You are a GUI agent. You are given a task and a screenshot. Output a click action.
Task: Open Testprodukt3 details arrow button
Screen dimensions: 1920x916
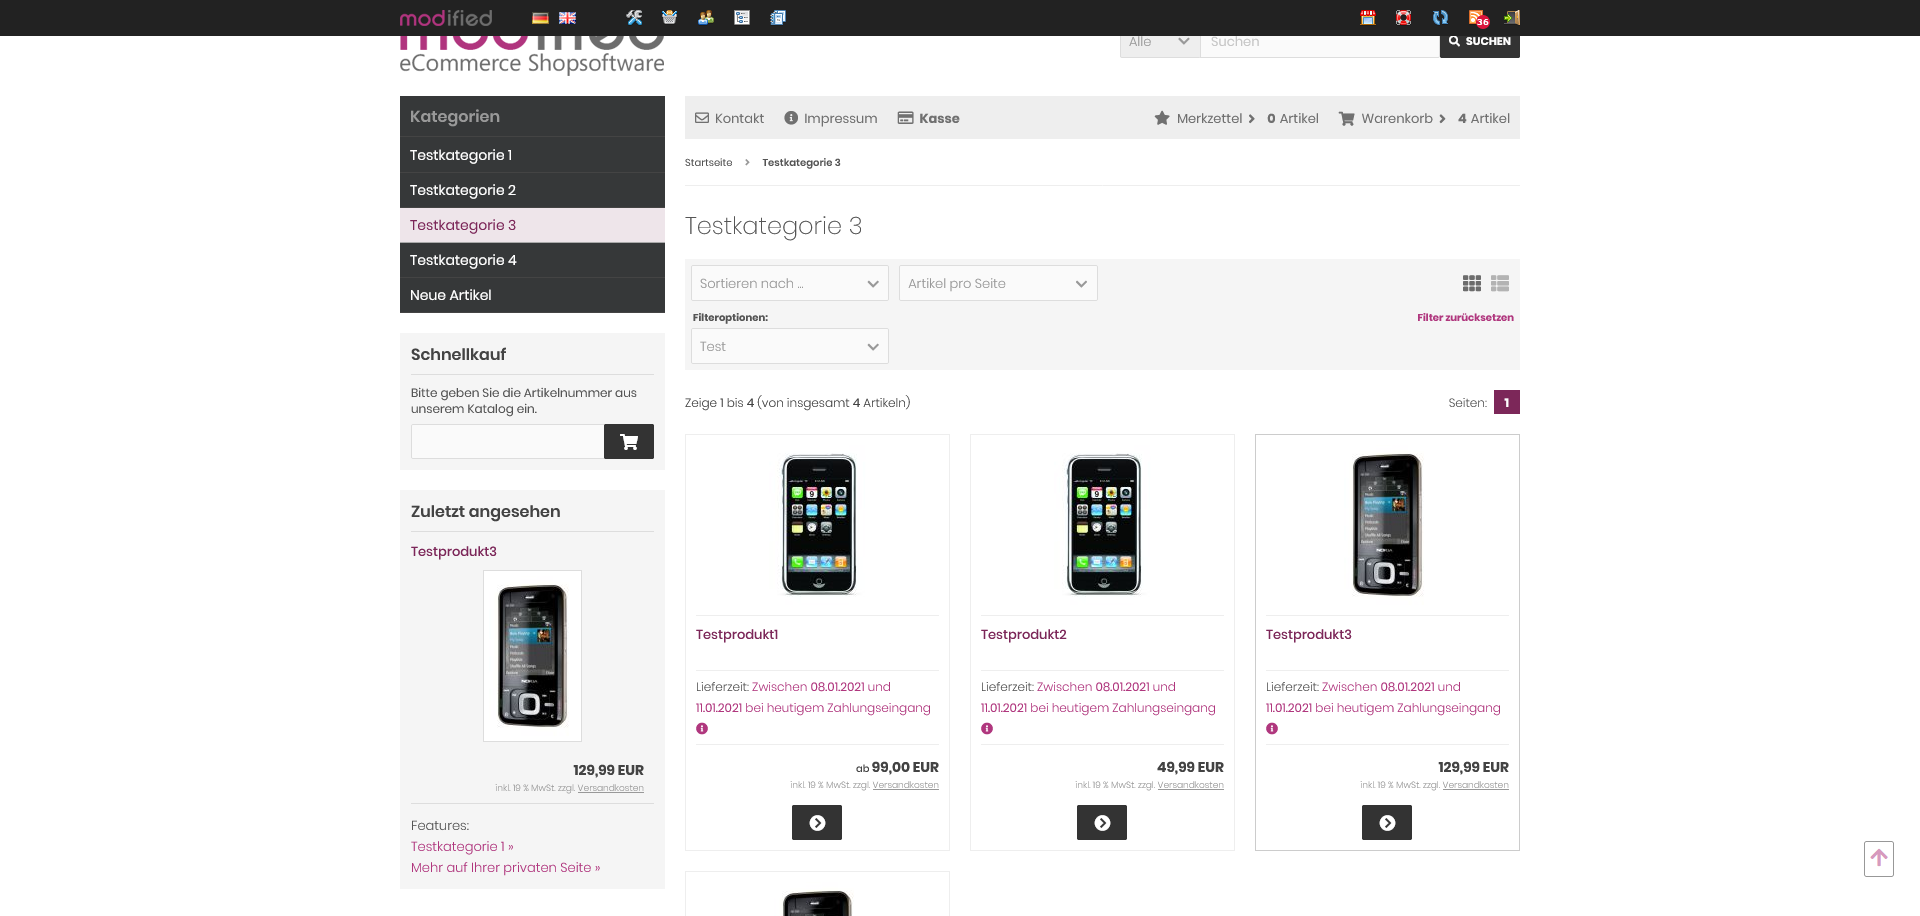1387,823
